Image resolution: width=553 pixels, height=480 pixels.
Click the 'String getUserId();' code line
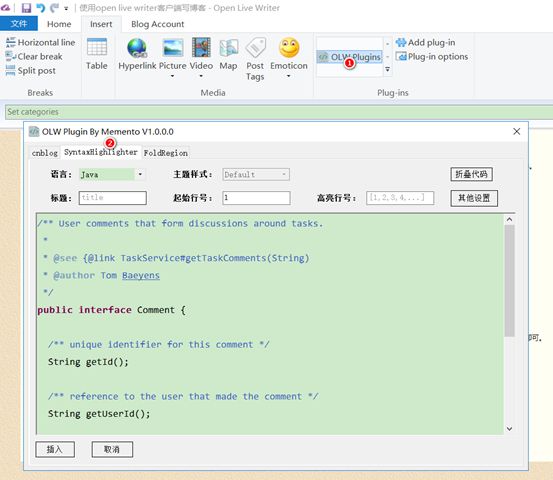point(99,414)
